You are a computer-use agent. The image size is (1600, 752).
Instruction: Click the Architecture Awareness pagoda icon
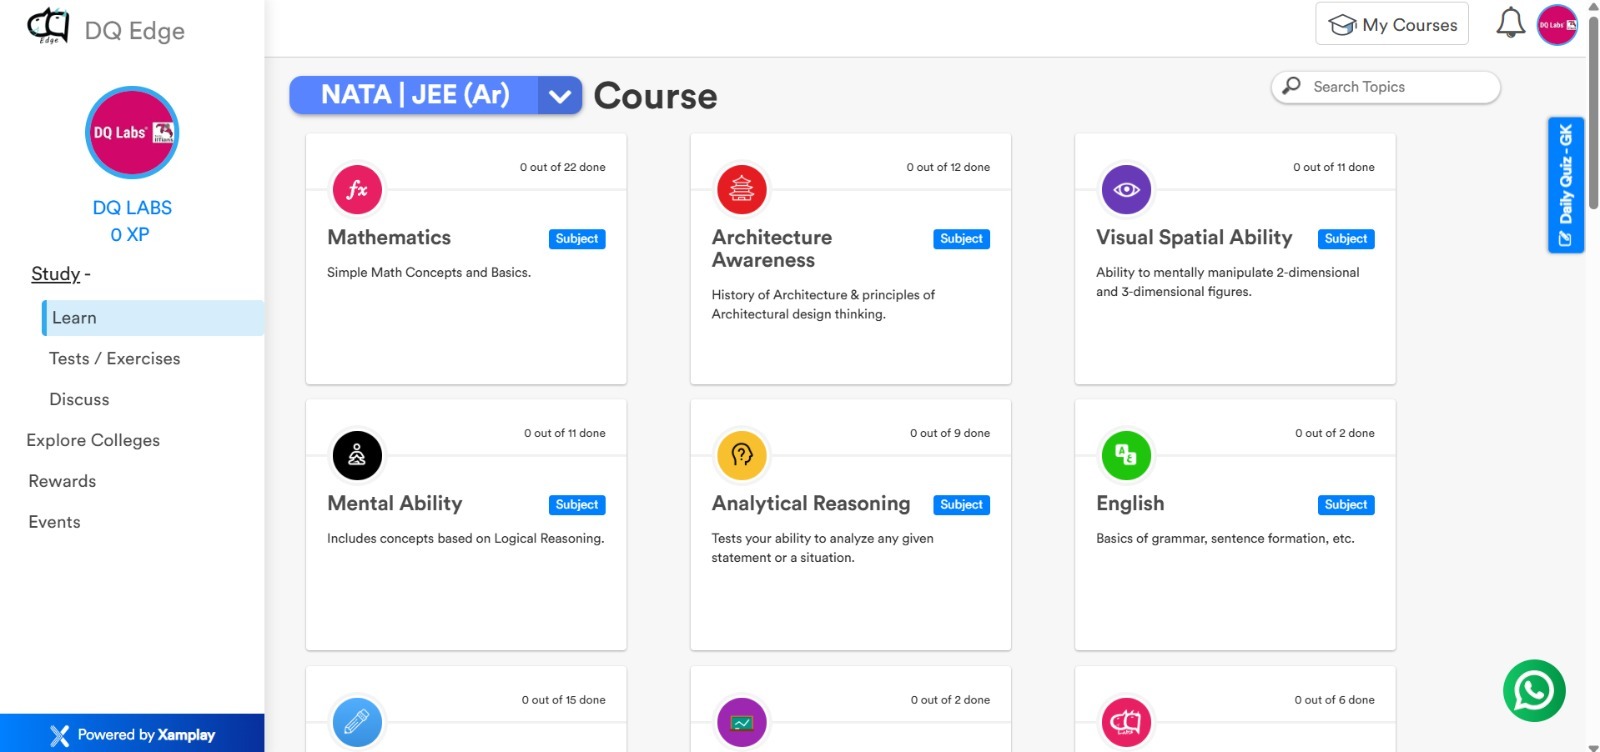(x=741, y=189)
